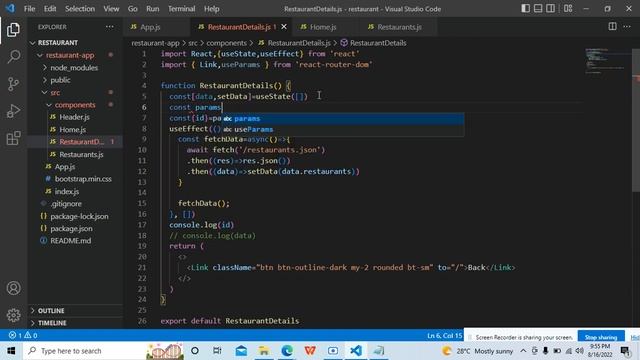
Task: Open the Edit menu
Action: coord(50,9)
